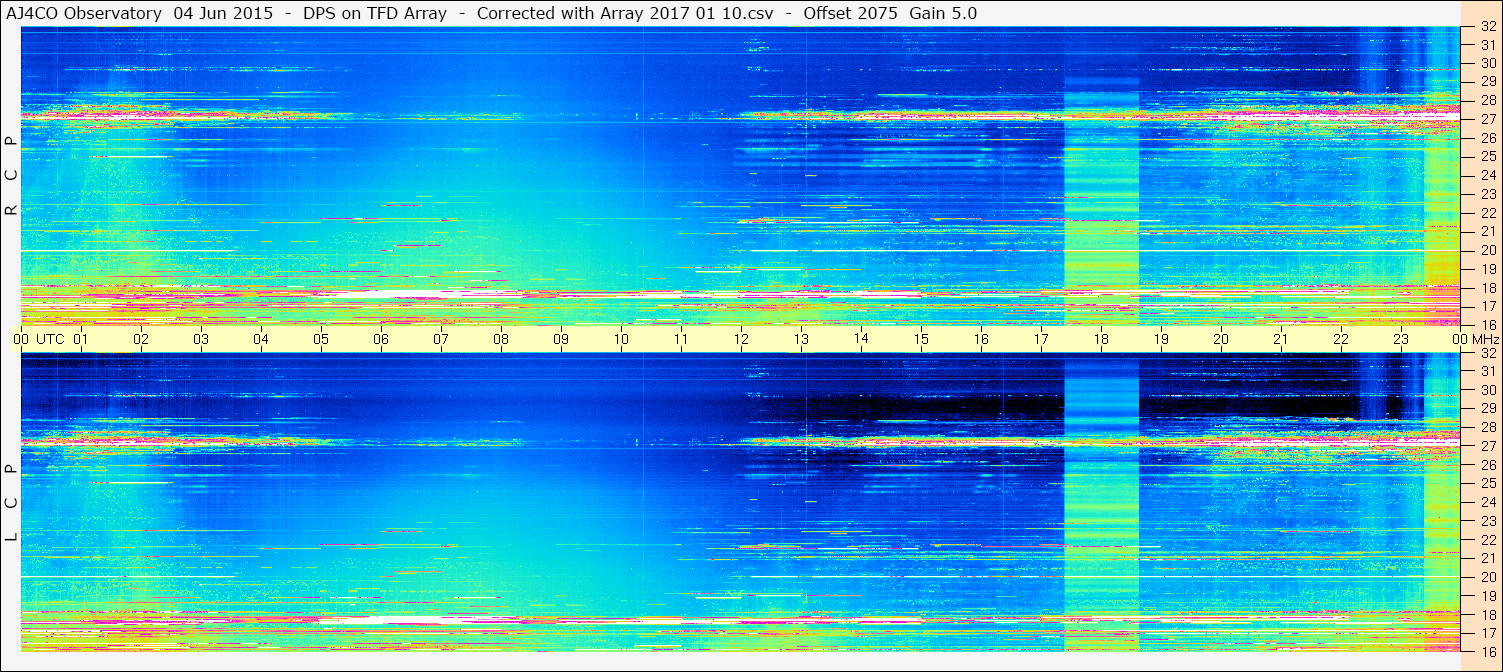Click 28 MHz tick in the RCP panel
The image size is (1503, 672).
[1487, 100]
